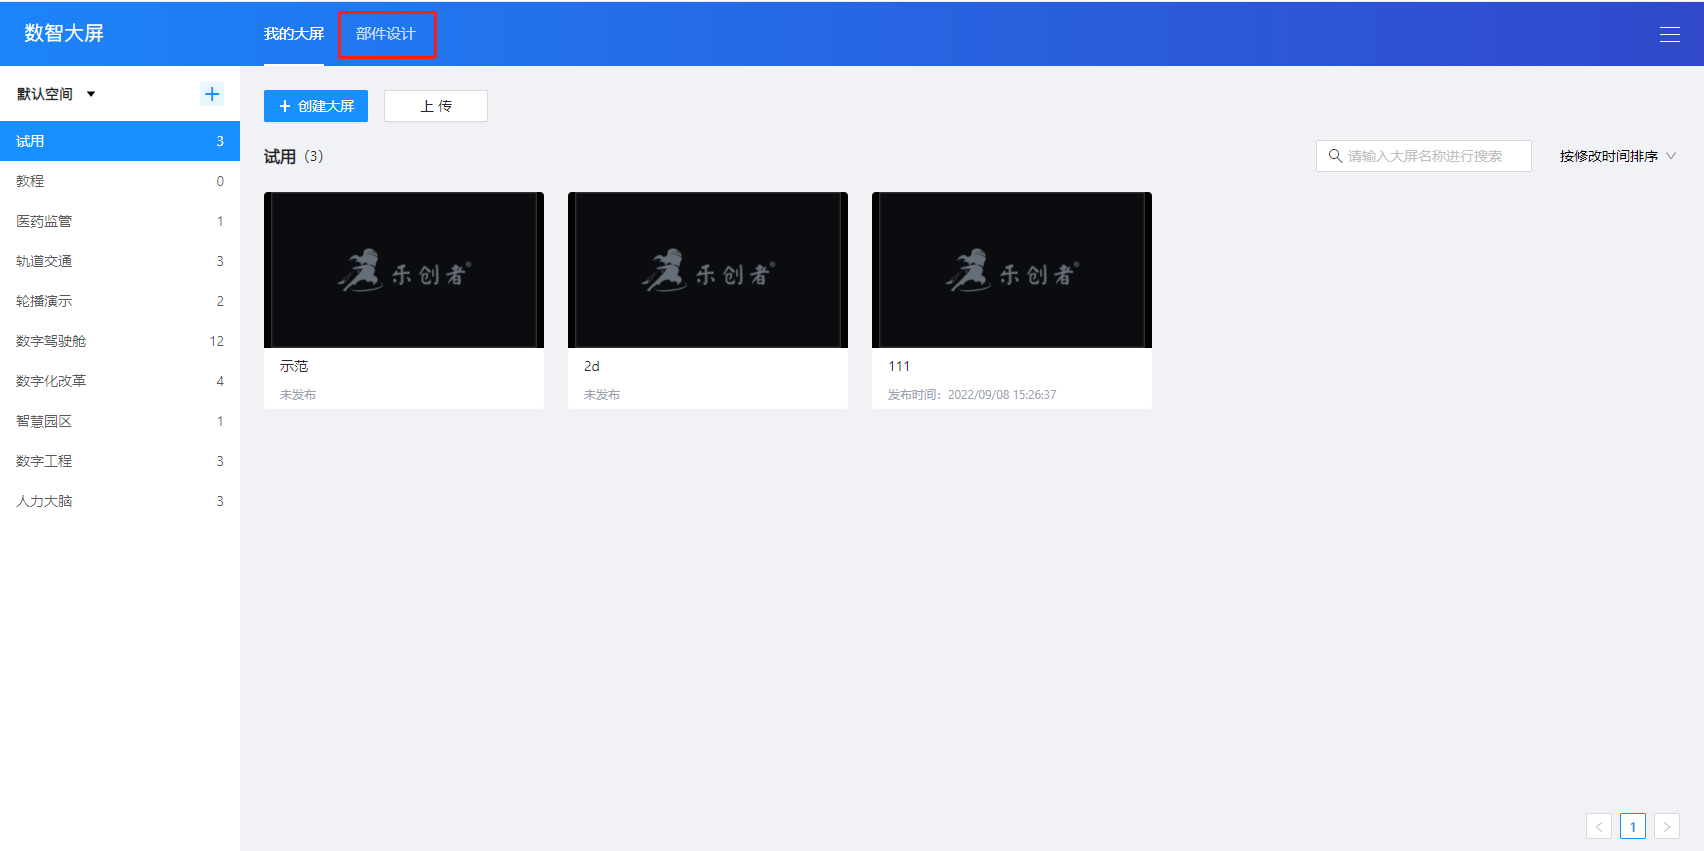Open the 111 screen thumbnail
Viewport: 1704px width, 851px height.
(x=1012, y=270)
